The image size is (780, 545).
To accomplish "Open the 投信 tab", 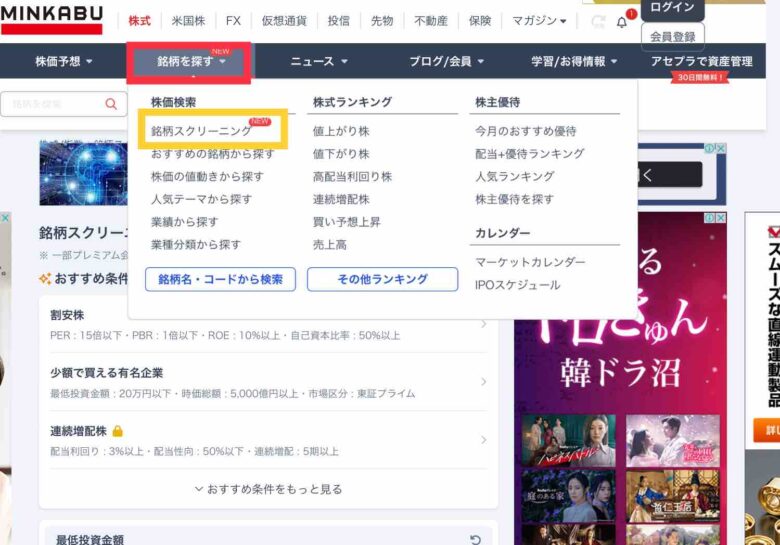I will (338, 21).
